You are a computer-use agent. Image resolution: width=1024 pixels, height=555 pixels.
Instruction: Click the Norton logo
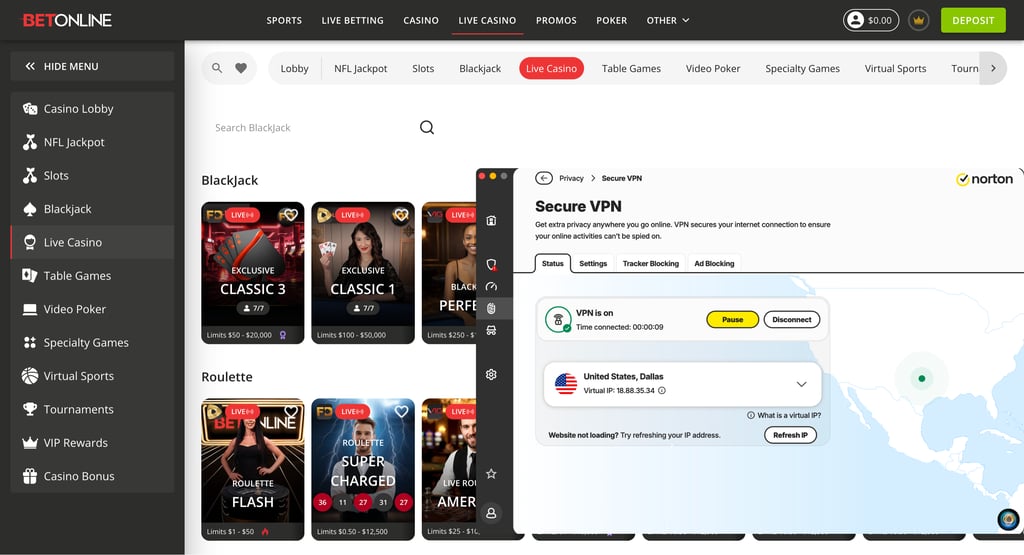point(984,179)
